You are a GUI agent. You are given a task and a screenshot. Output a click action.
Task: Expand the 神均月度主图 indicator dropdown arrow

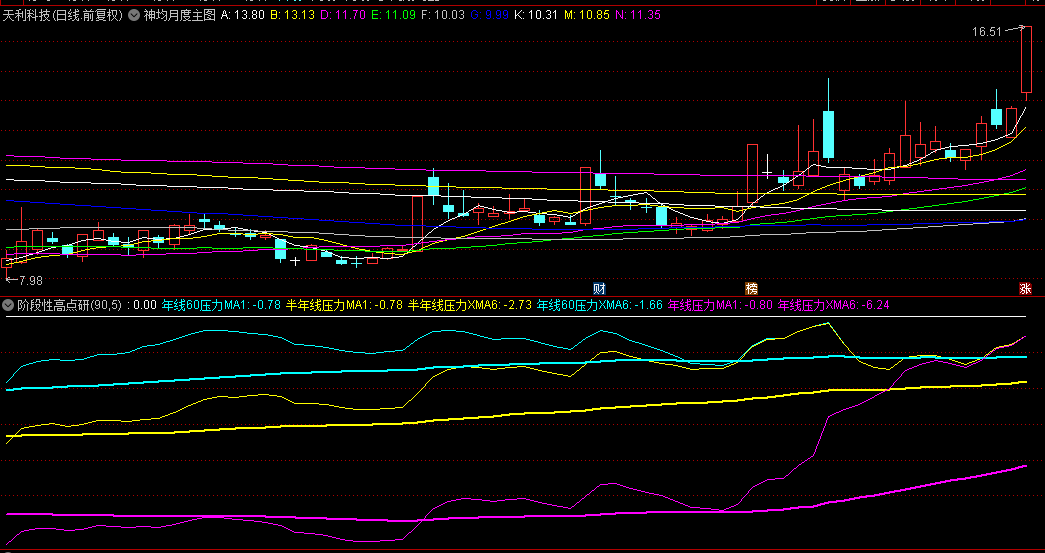(134, 16)
